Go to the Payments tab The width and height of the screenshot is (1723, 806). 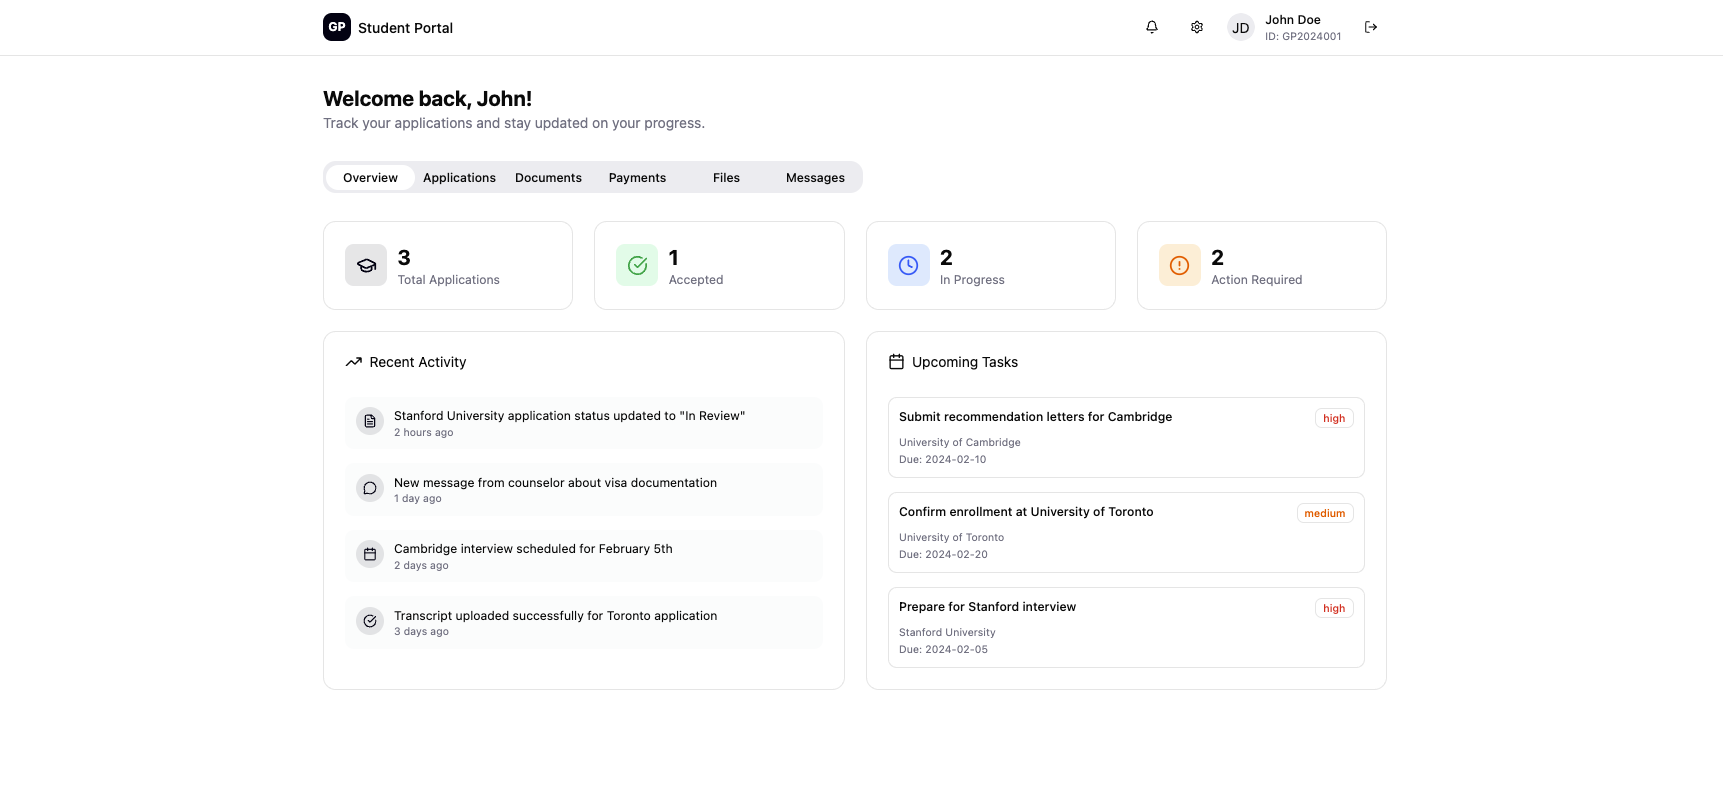click(637, 178)
